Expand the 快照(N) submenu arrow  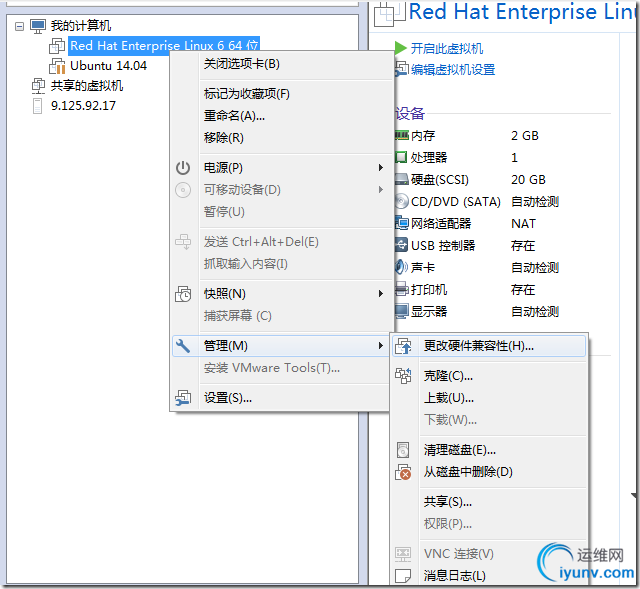point(380,293)
